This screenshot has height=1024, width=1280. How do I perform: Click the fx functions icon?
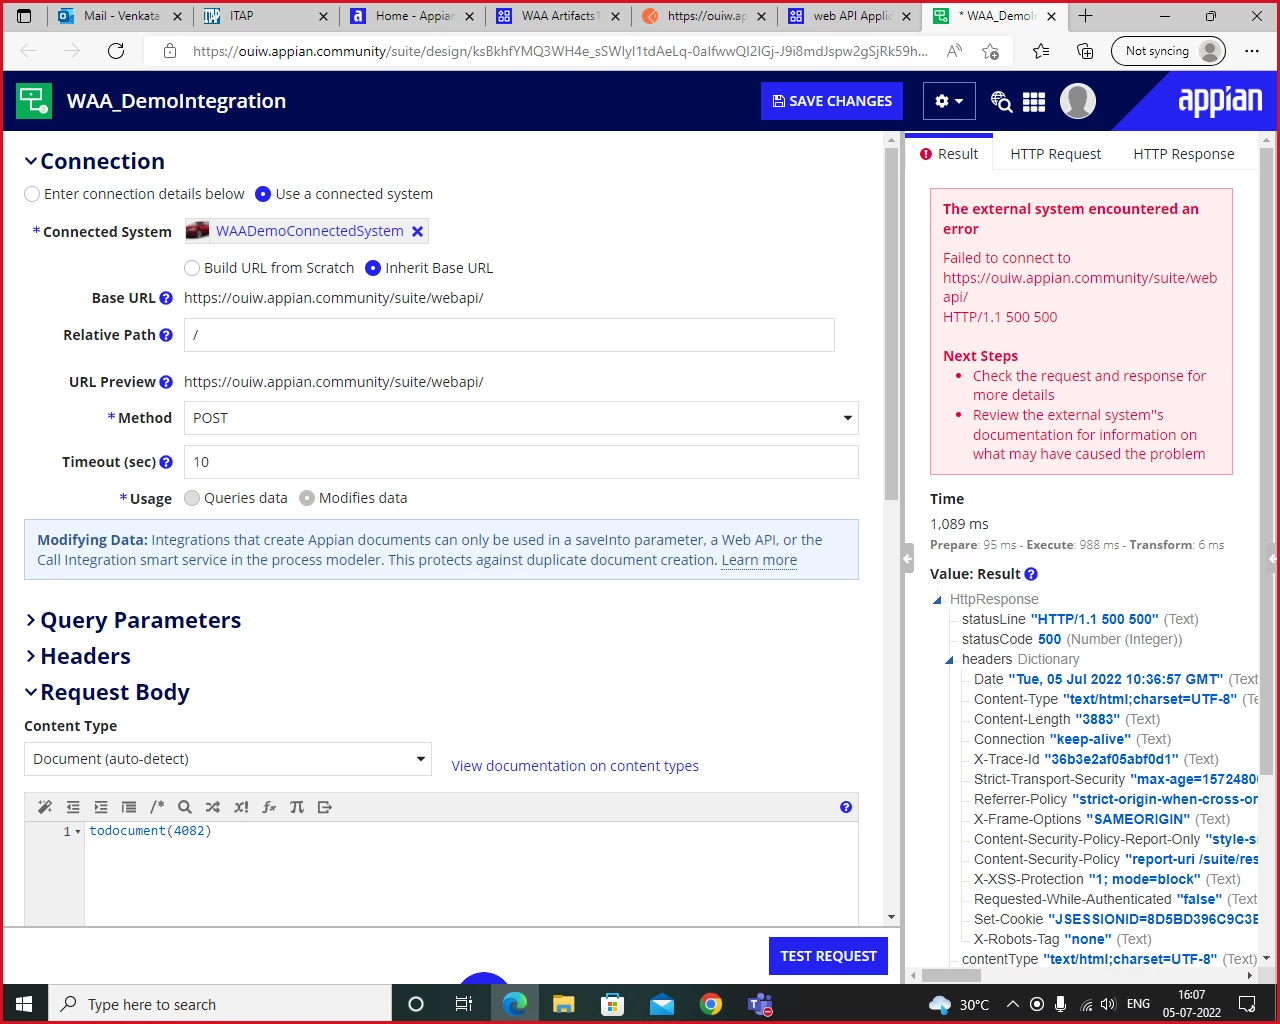coord(269,807)
